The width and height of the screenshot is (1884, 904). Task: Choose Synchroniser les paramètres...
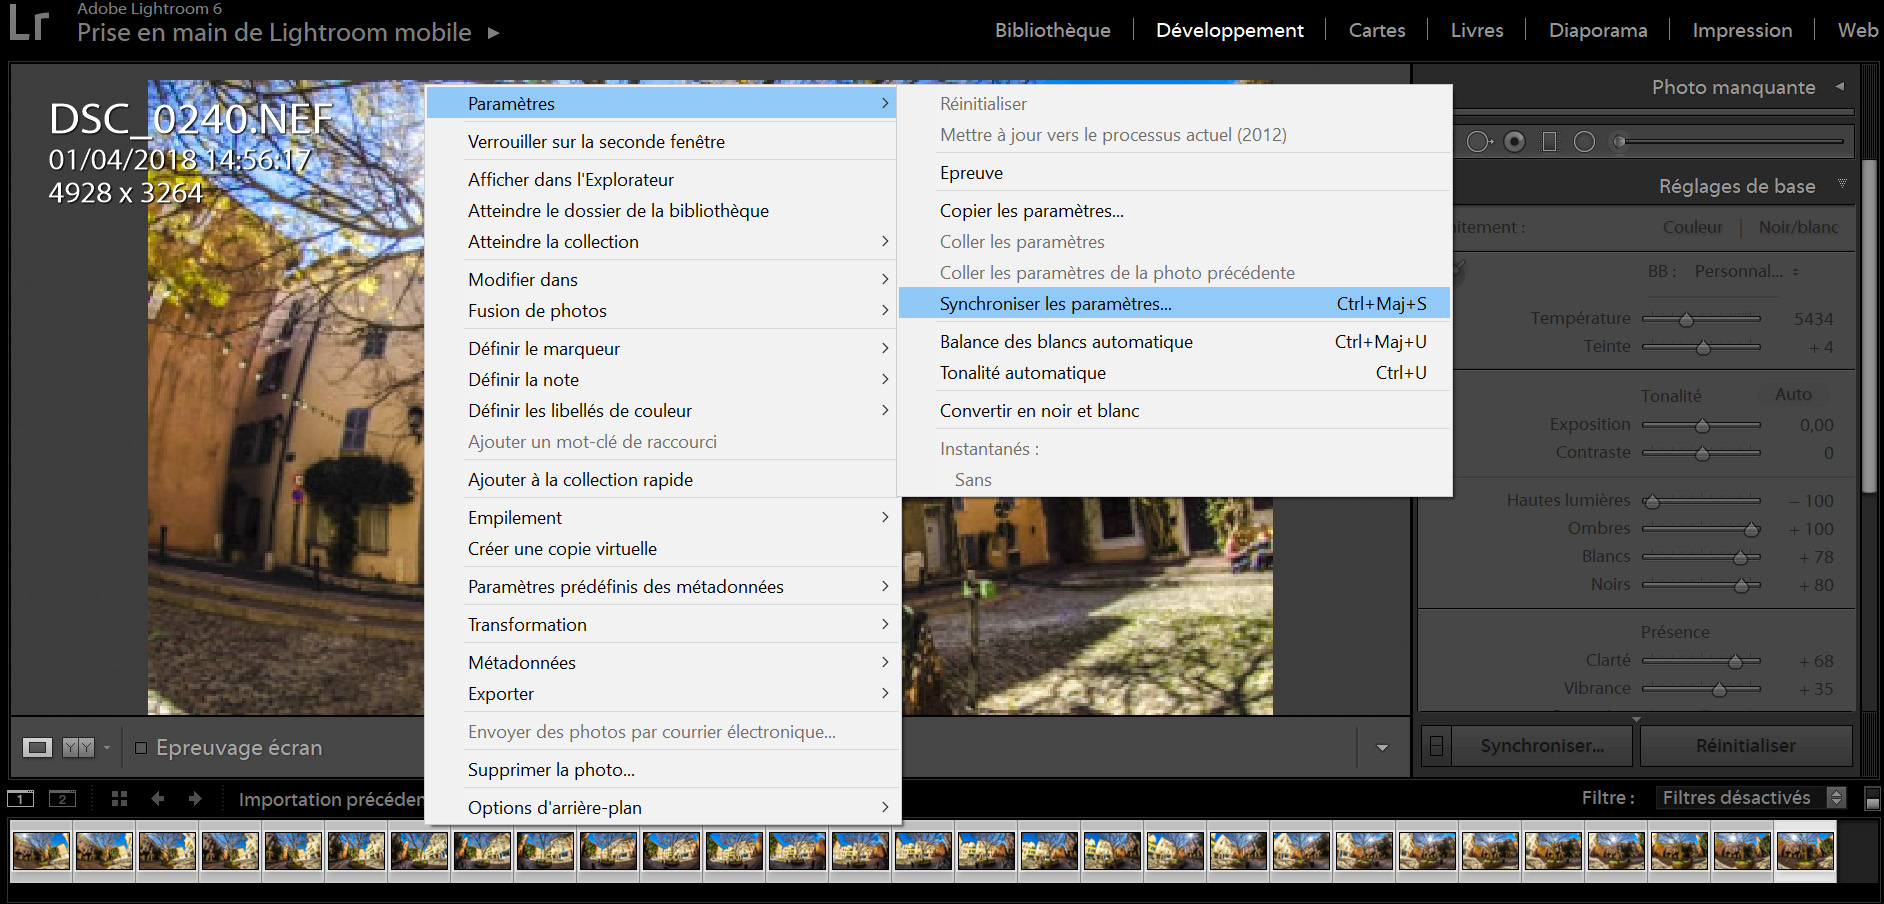pos(1174,304)
